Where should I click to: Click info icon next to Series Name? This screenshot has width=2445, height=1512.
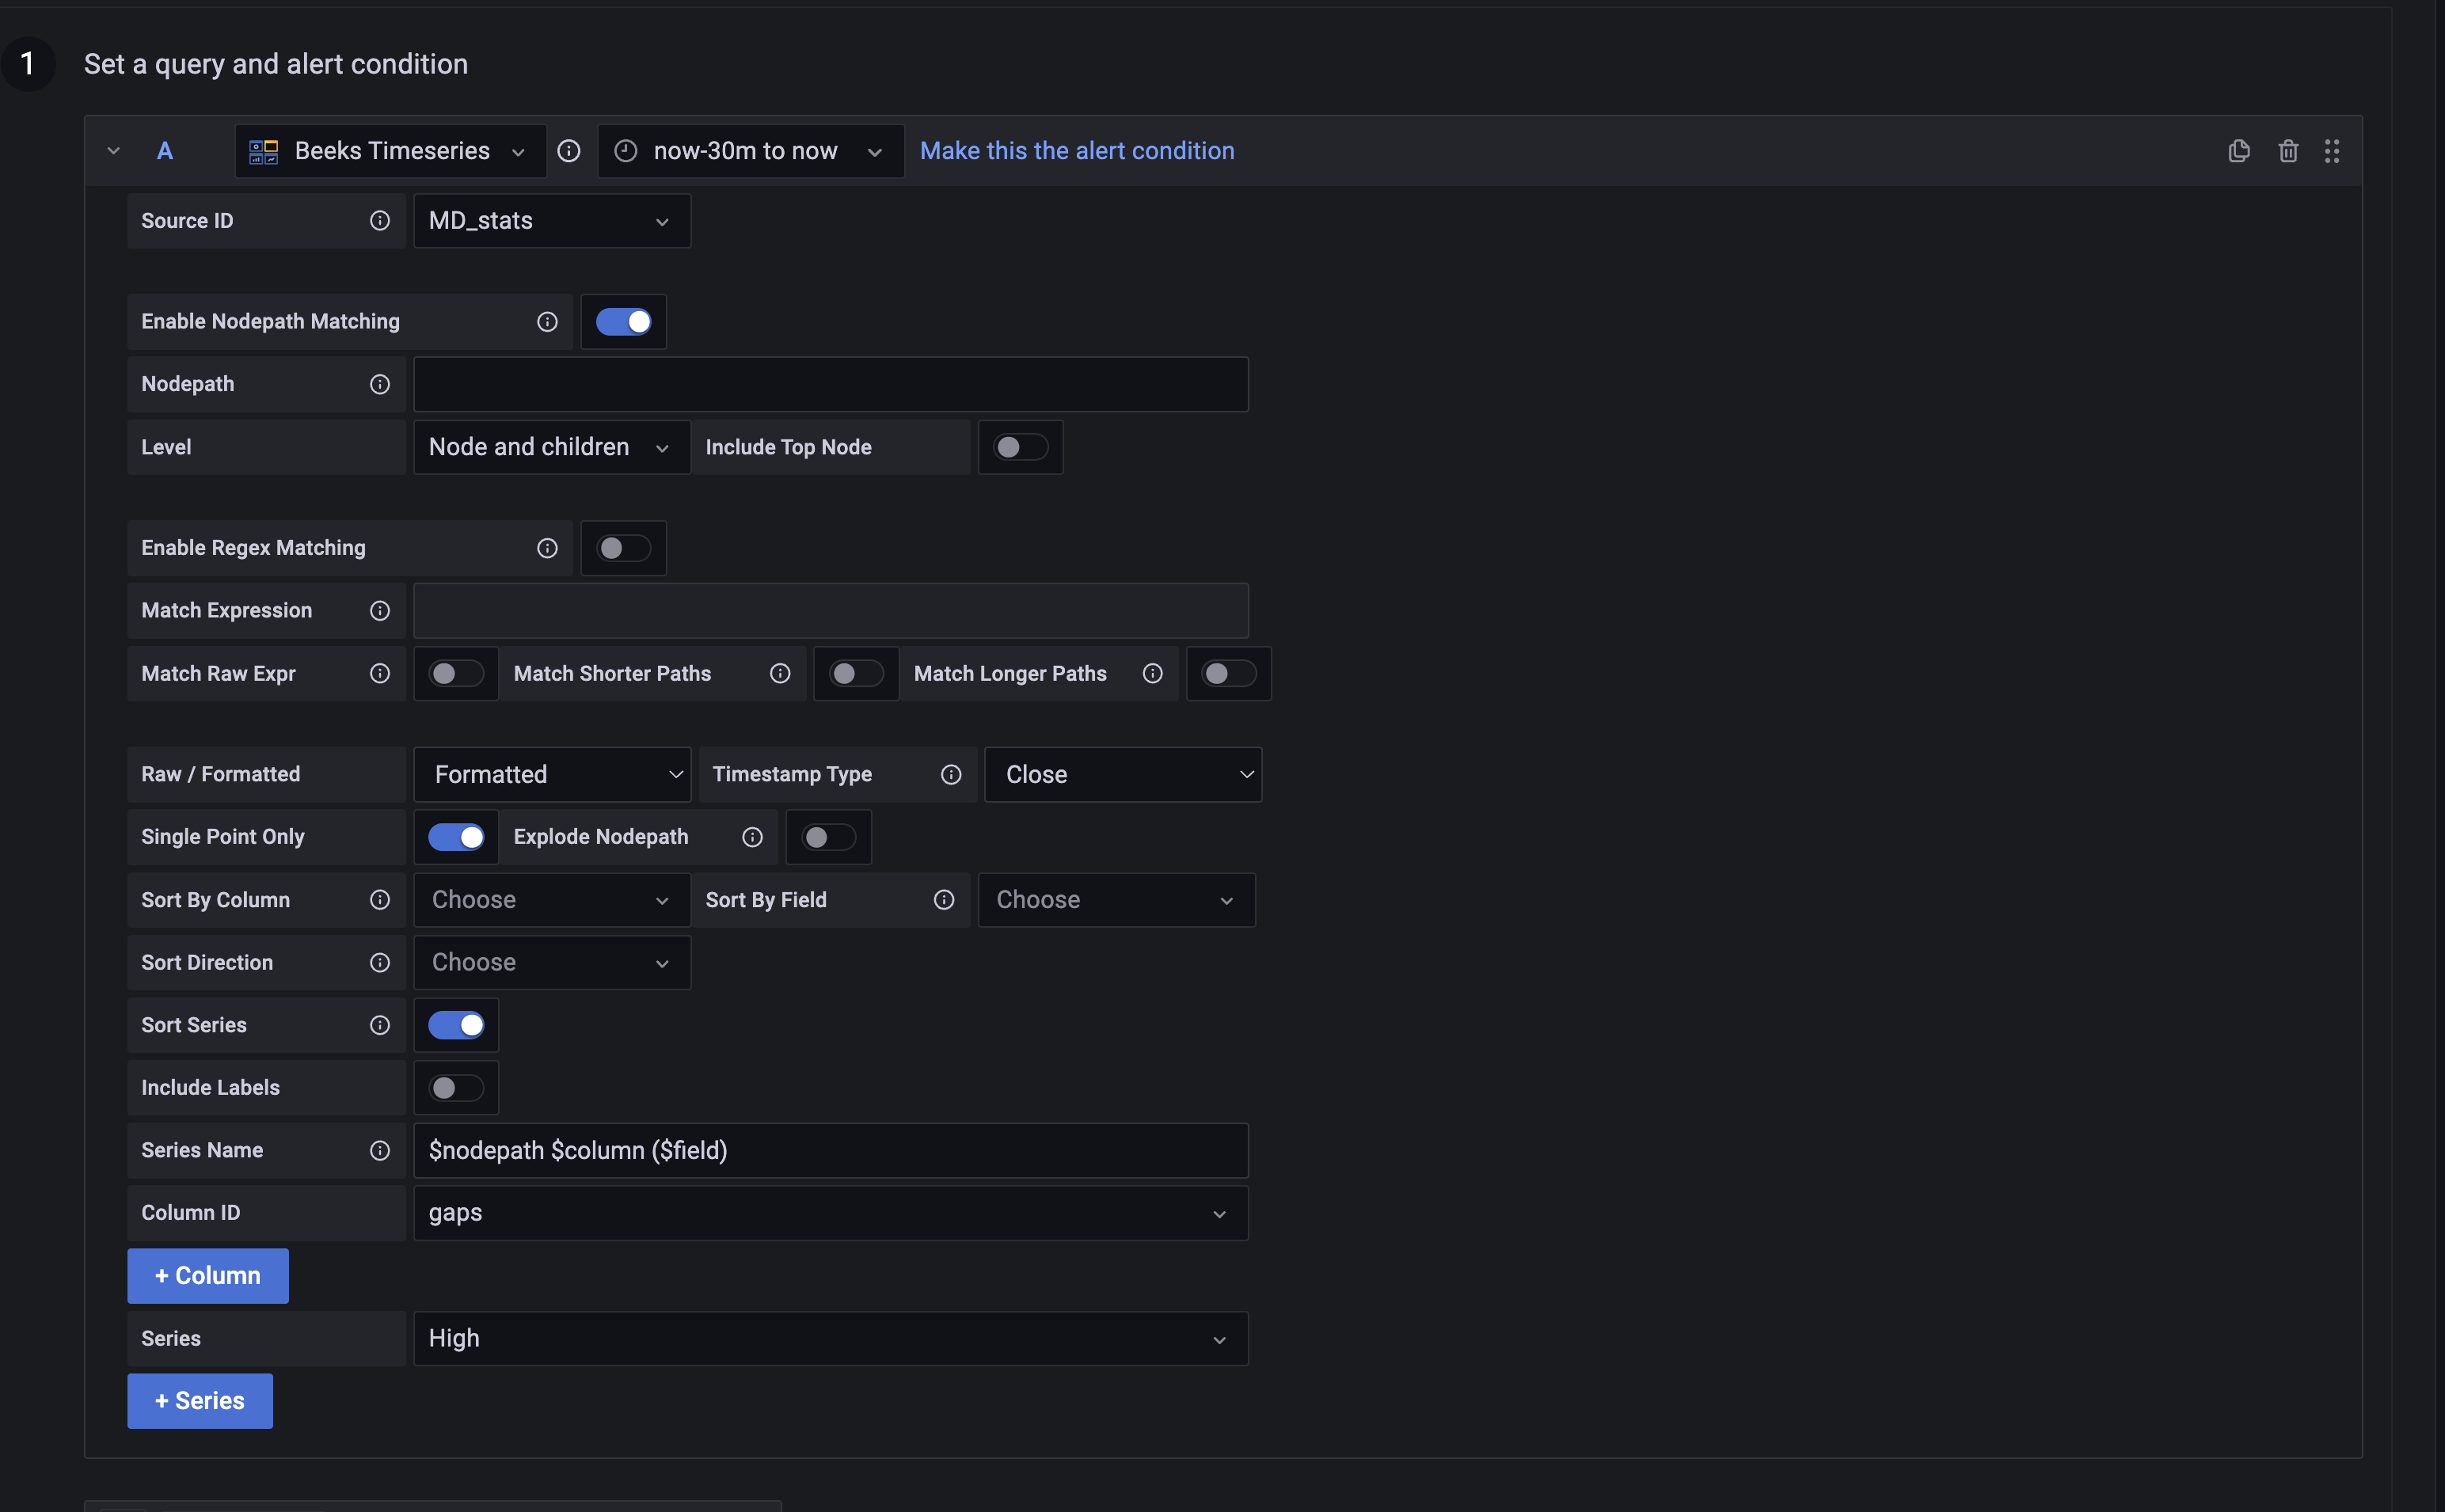tap(380, 1151)
